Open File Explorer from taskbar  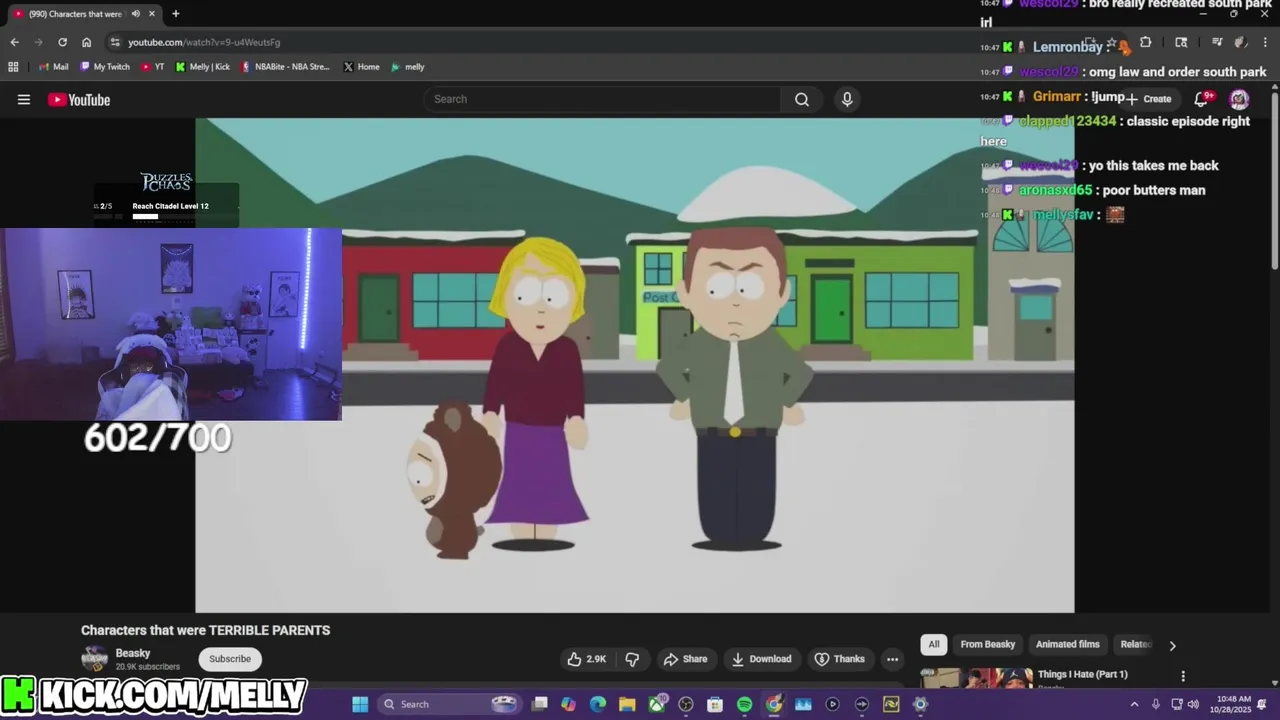[x=627, y=704]
